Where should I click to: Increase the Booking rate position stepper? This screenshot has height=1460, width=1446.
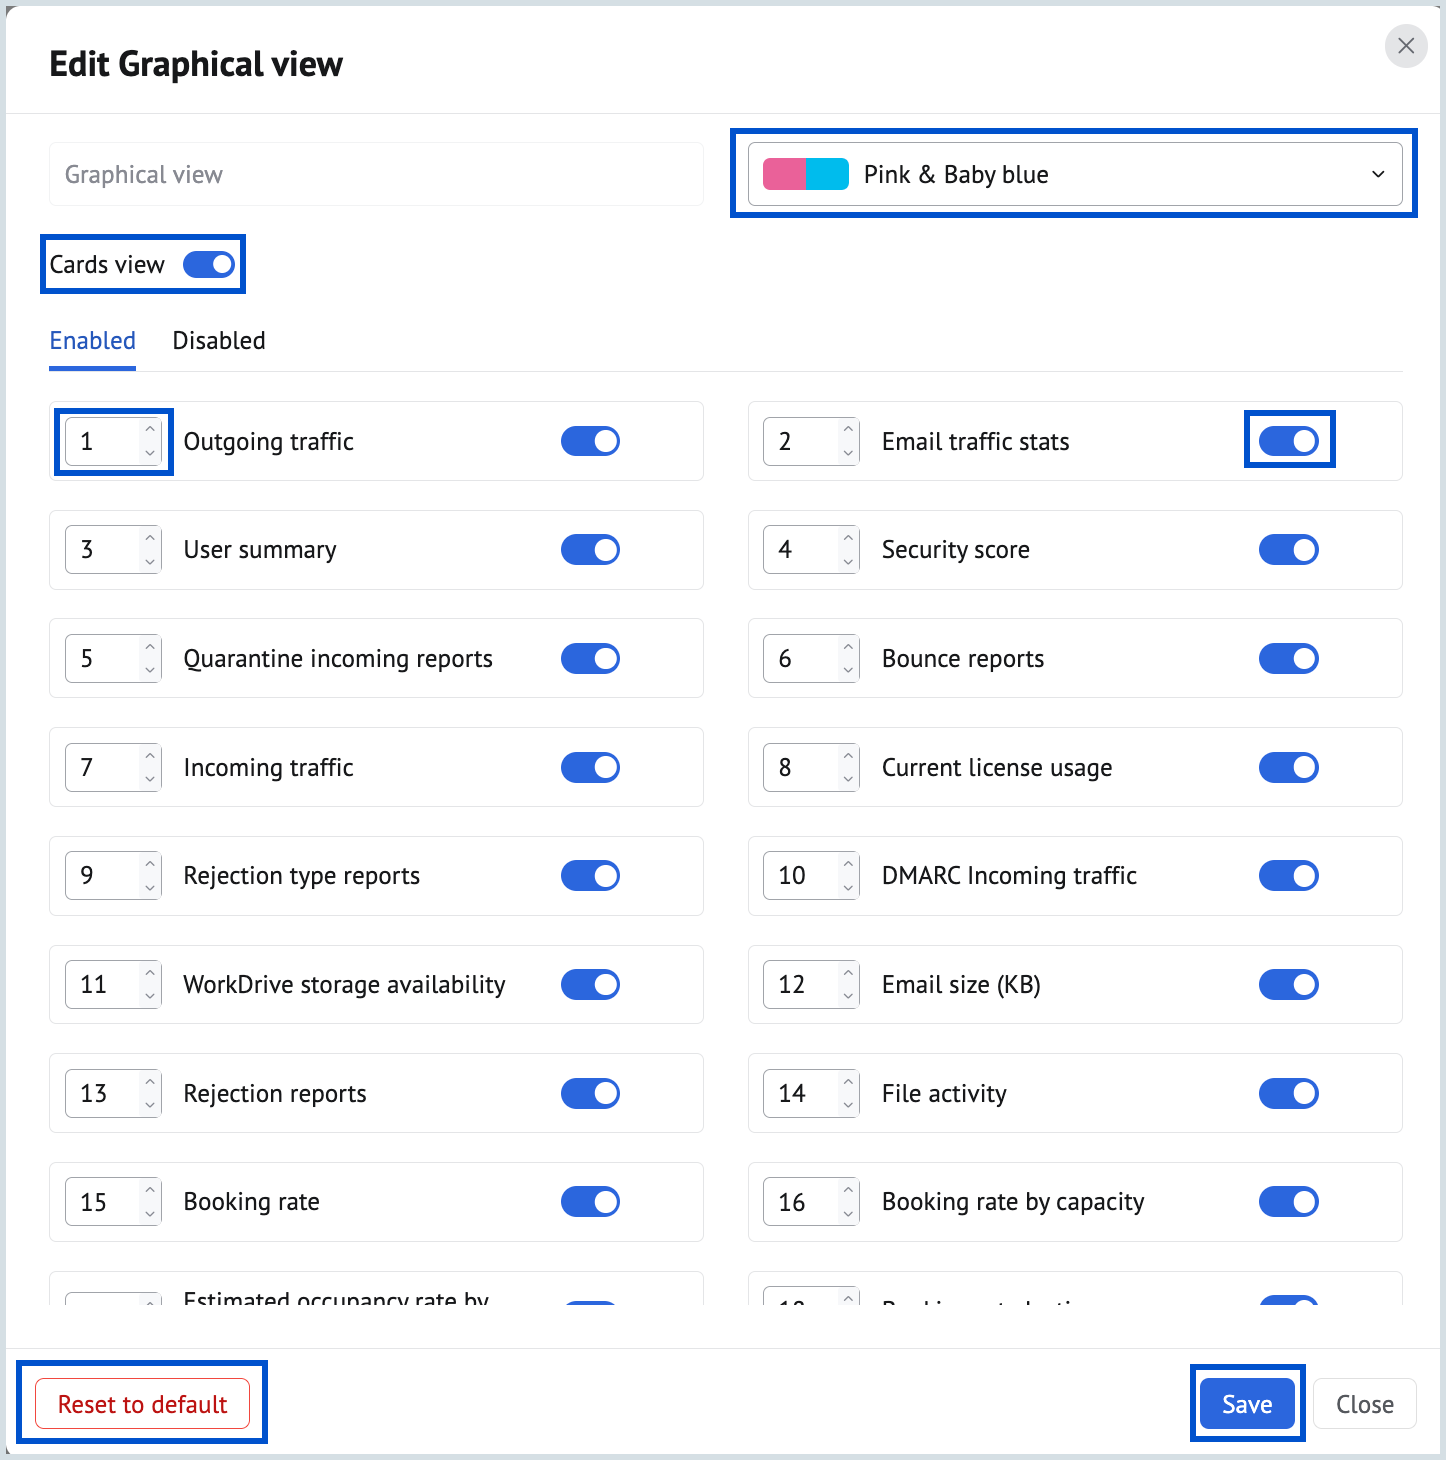coord(150,1190)
